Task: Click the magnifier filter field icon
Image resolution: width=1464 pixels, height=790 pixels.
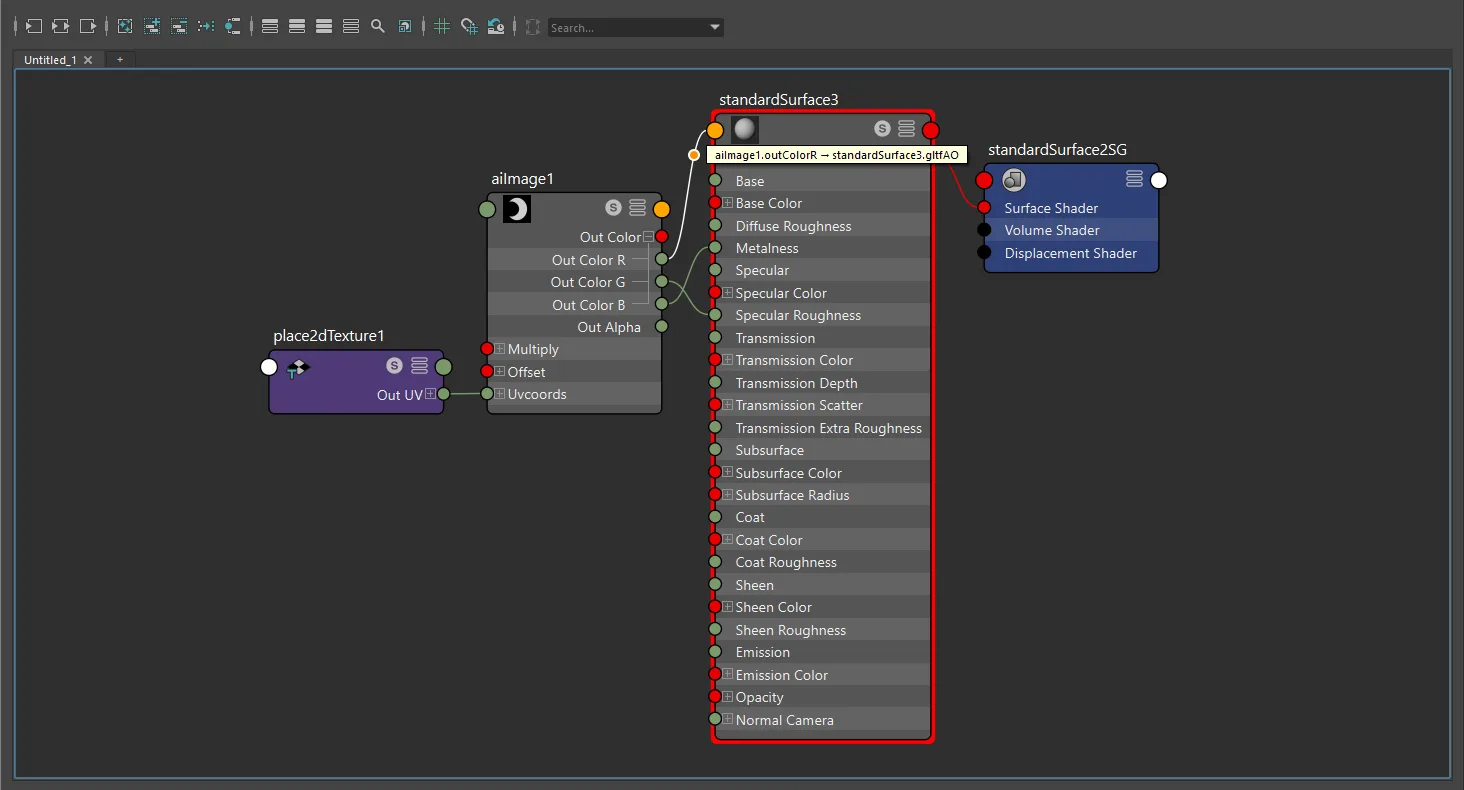Action: pyautogui.click(x=378, y=27)
